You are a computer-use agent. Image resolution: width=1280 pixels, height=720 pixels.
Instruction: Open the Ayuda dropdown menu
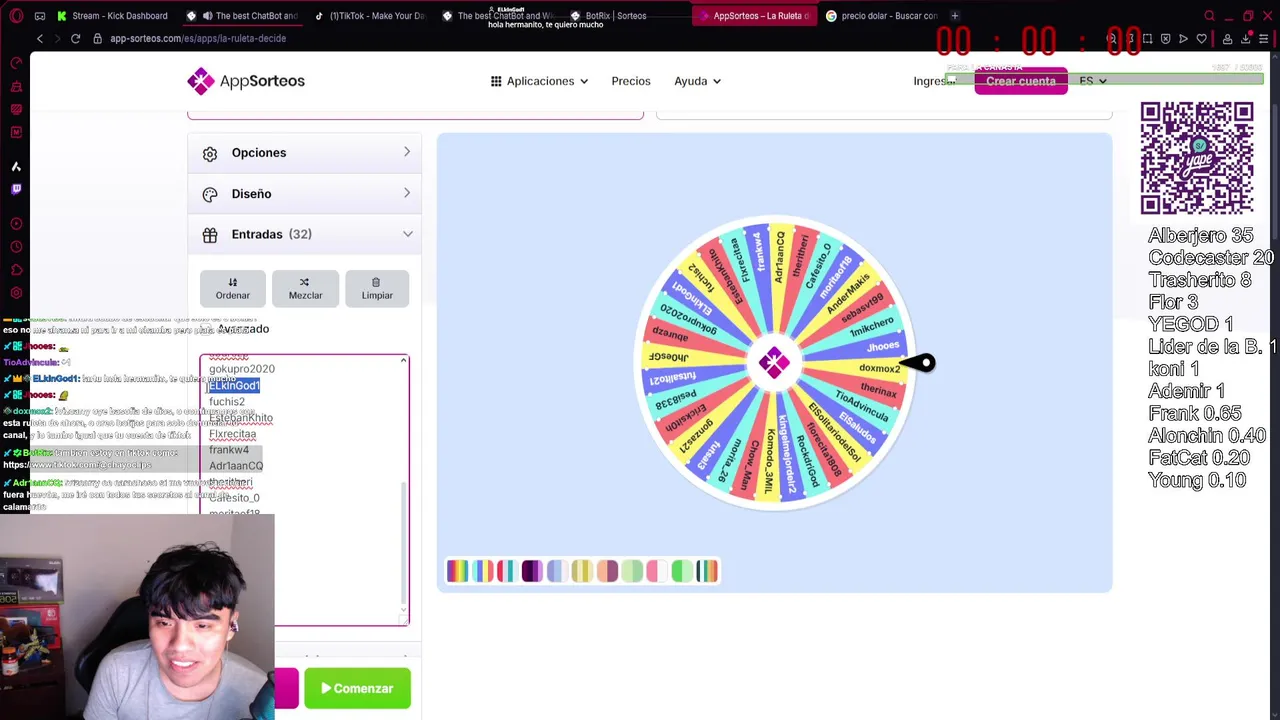(x=697, y=81)
